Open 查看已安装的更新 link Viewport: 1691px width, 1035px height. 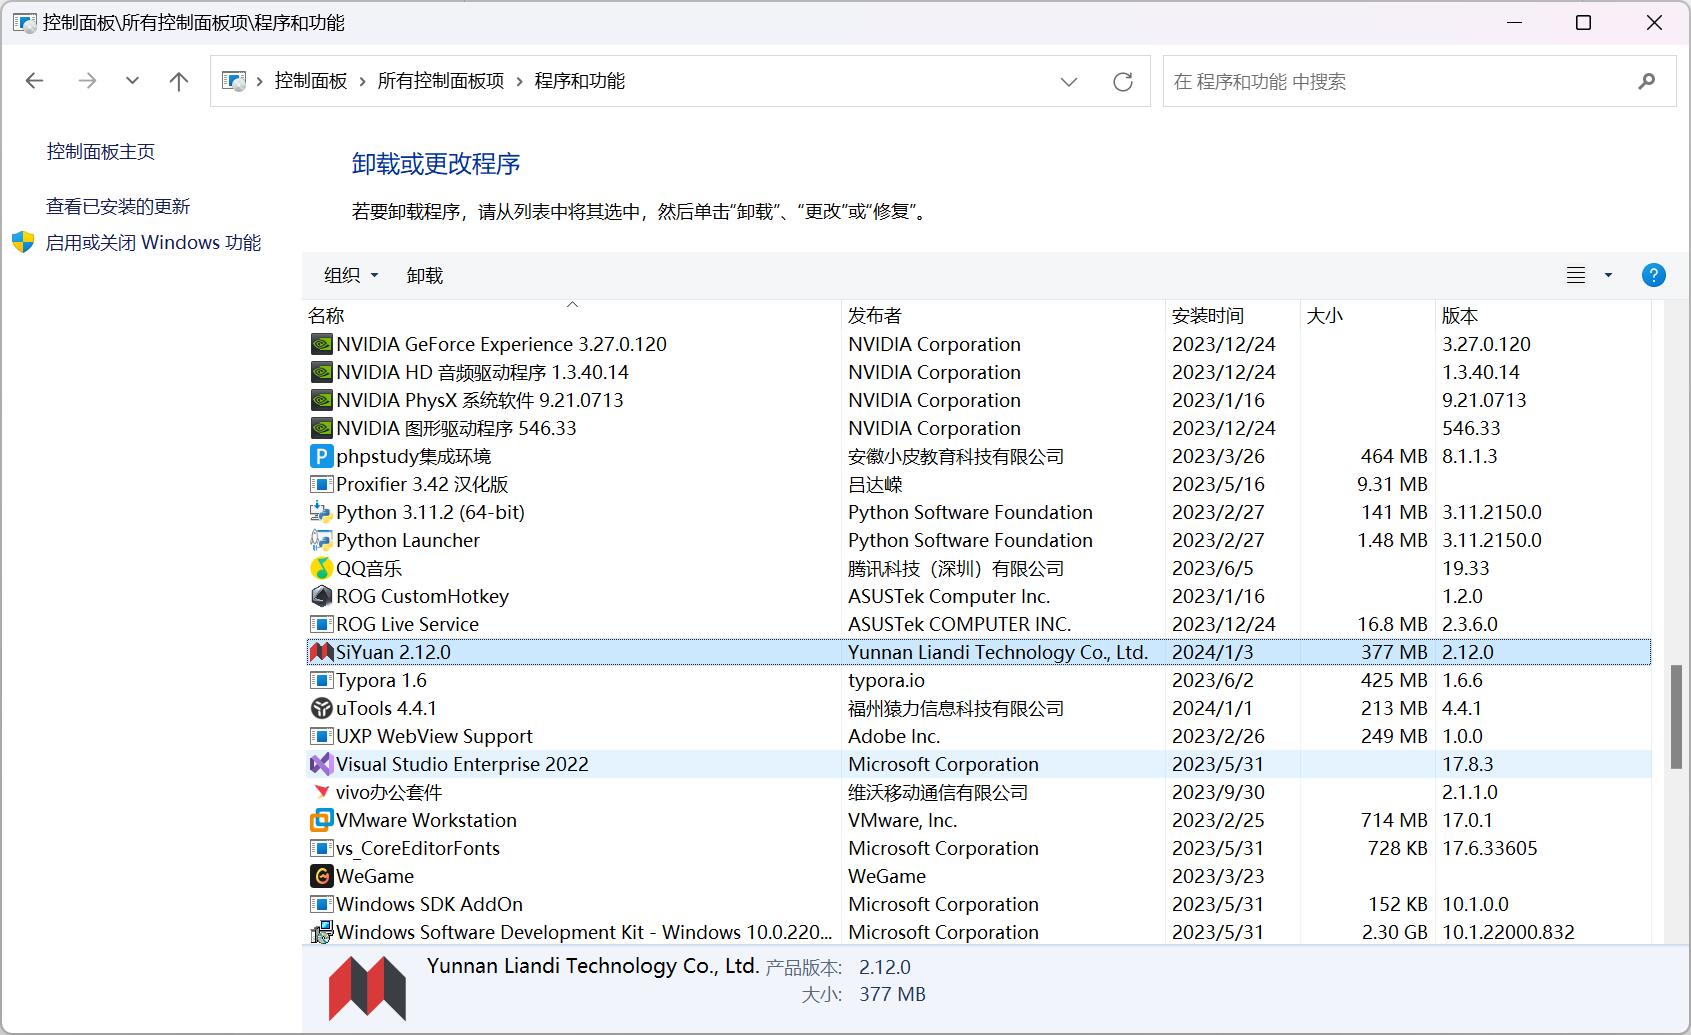(118, 206)
